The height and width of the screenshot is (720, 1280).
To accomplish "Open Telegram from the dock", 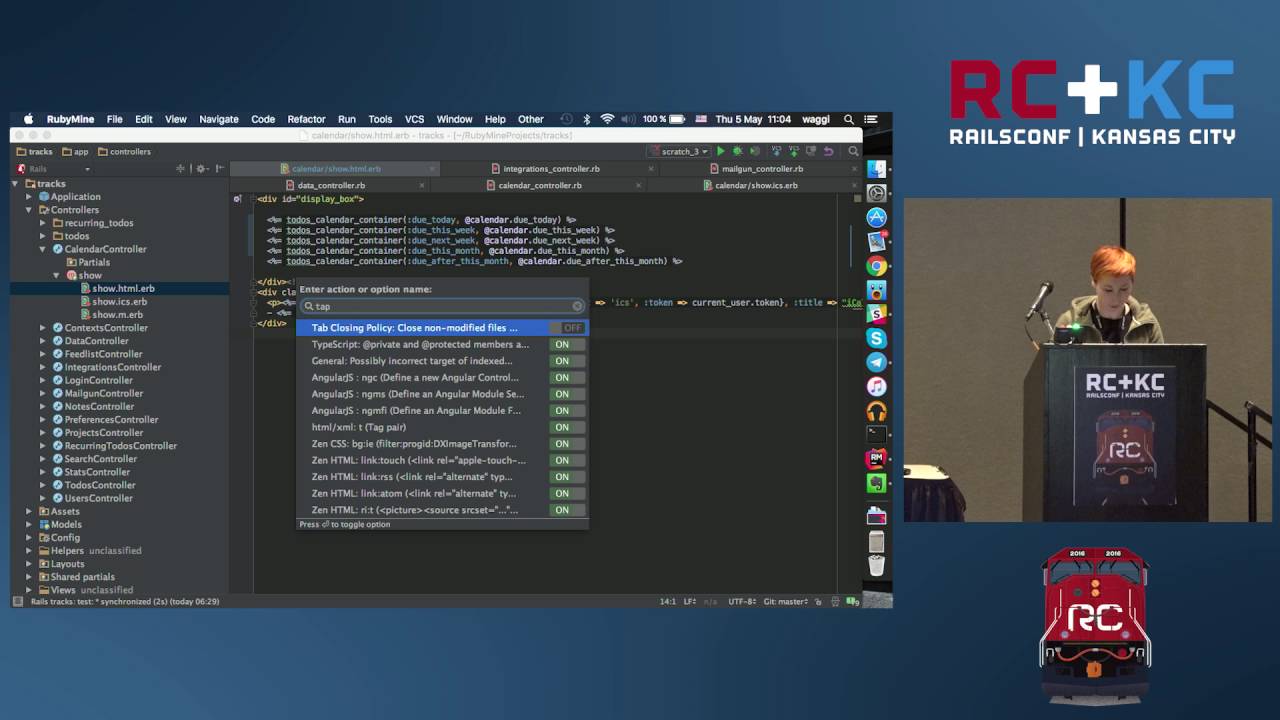I will tap(876, 362).
